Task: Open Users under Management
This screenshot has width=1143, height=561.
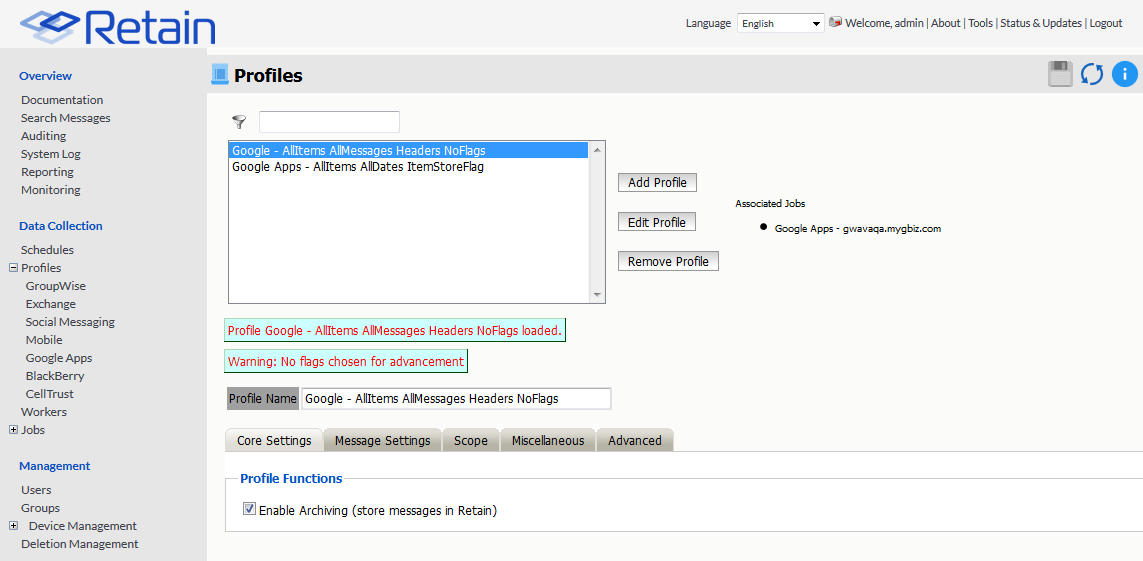Action: (36, 490)
